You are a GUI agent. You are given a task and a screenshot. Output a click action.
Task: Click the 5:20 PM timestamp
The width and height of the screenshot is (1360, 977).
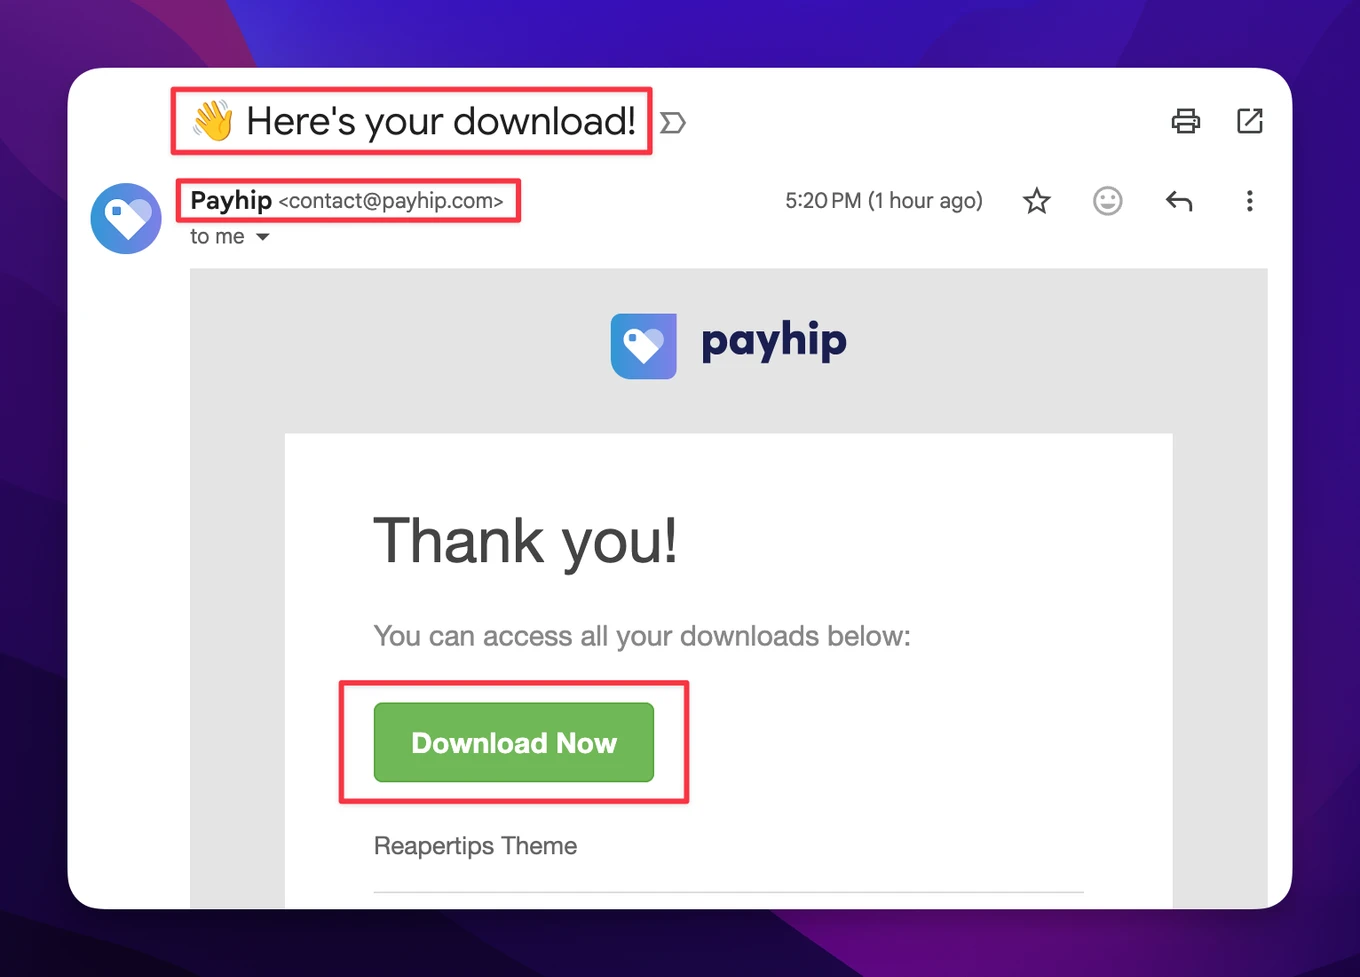pyautogui.click(x=884, y=200)
